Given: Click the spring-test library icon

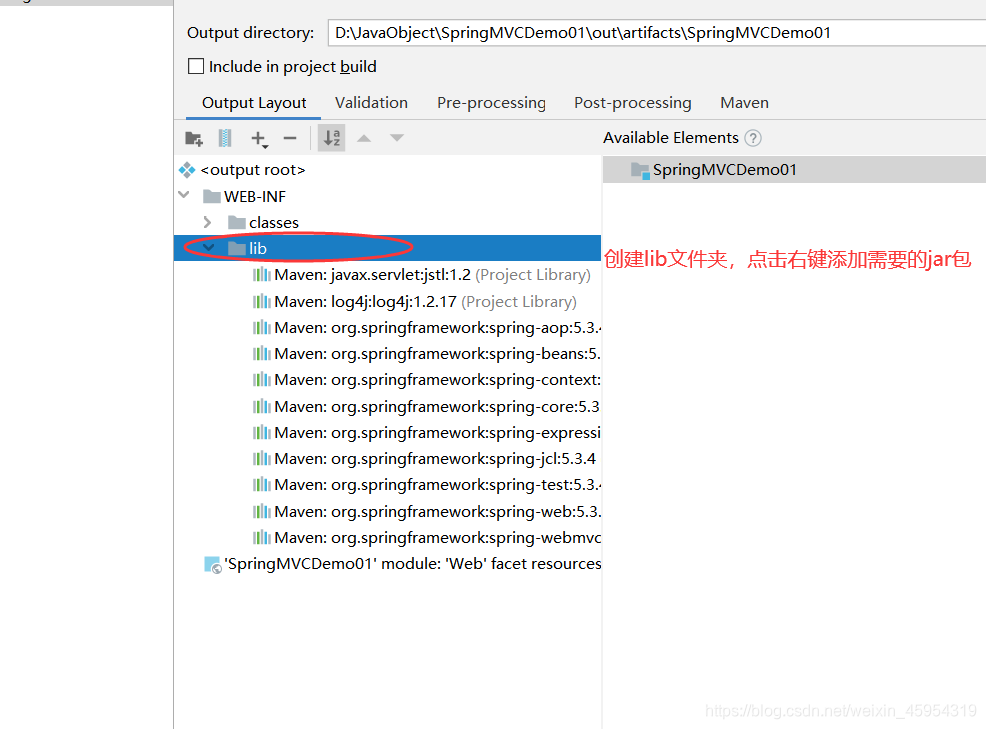Looking at the screenshot, I should pyautogui.click(x=262, y=485).
